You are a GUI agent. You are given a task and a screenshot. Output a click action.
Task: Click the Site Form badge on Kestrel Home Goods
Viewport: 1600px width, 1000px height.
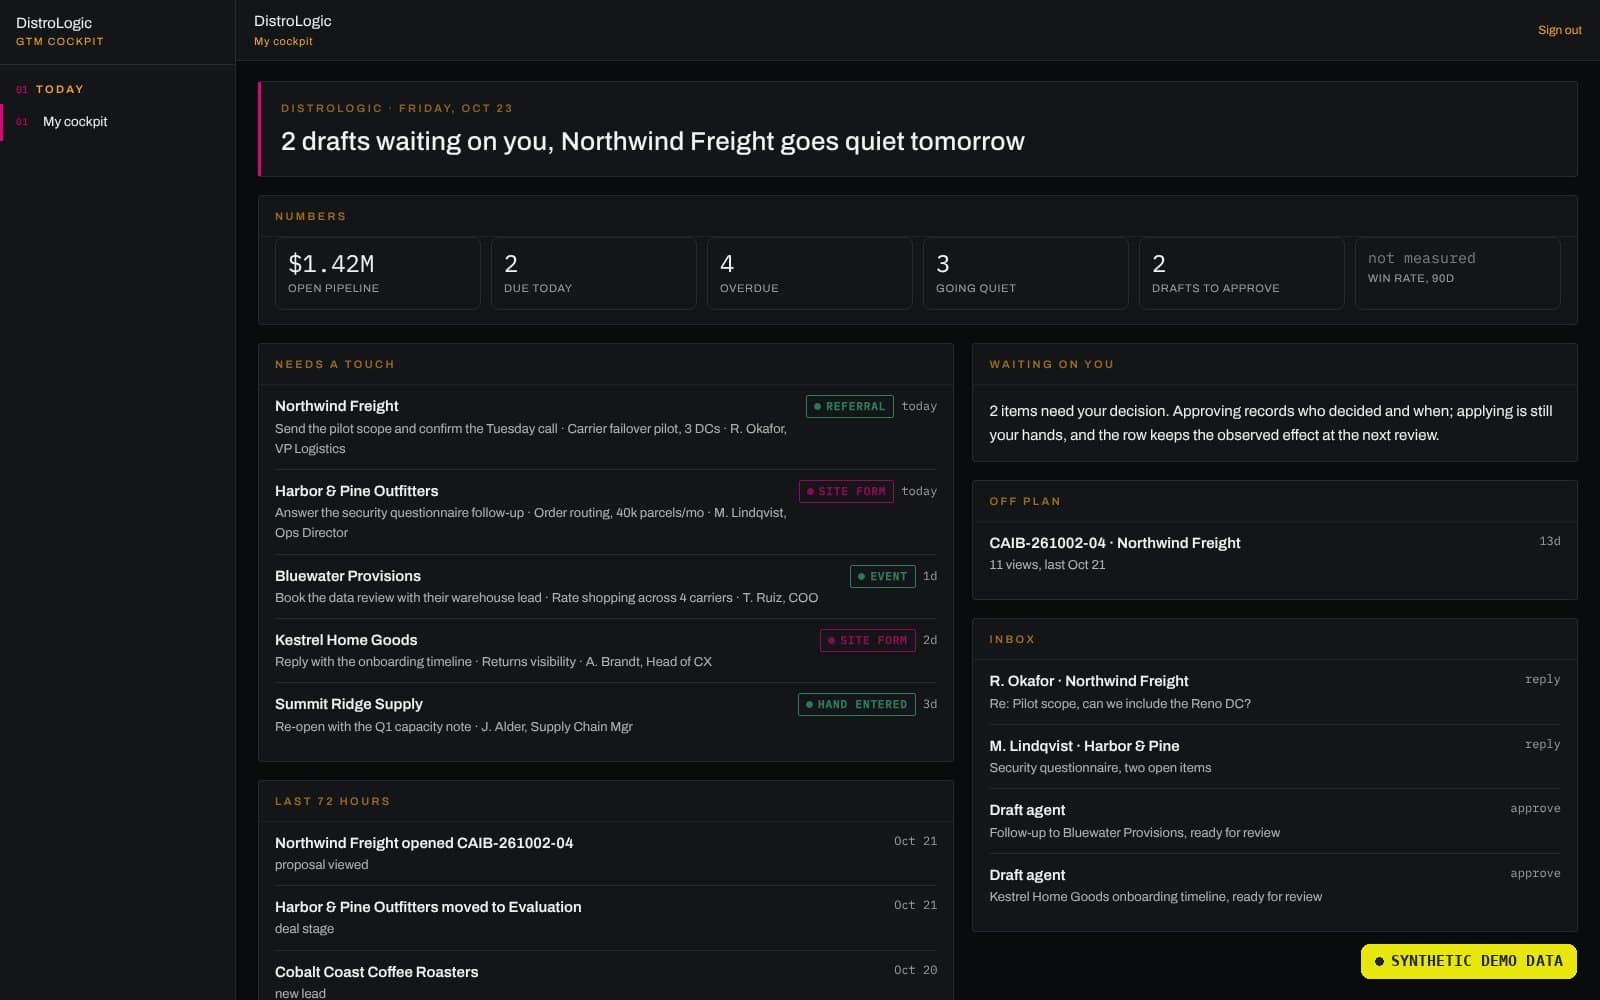867,640
